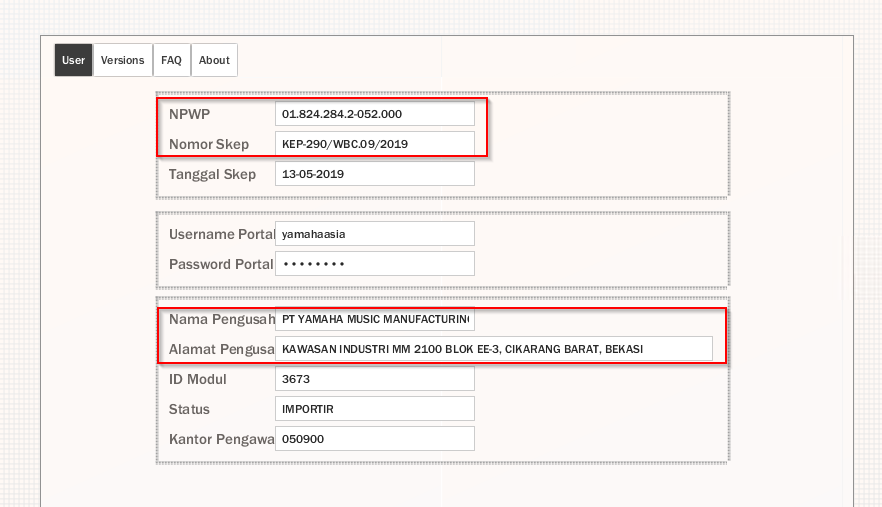Select the Username Portal field
Viewport: 882px width, 507px height.
coord(374,234)
